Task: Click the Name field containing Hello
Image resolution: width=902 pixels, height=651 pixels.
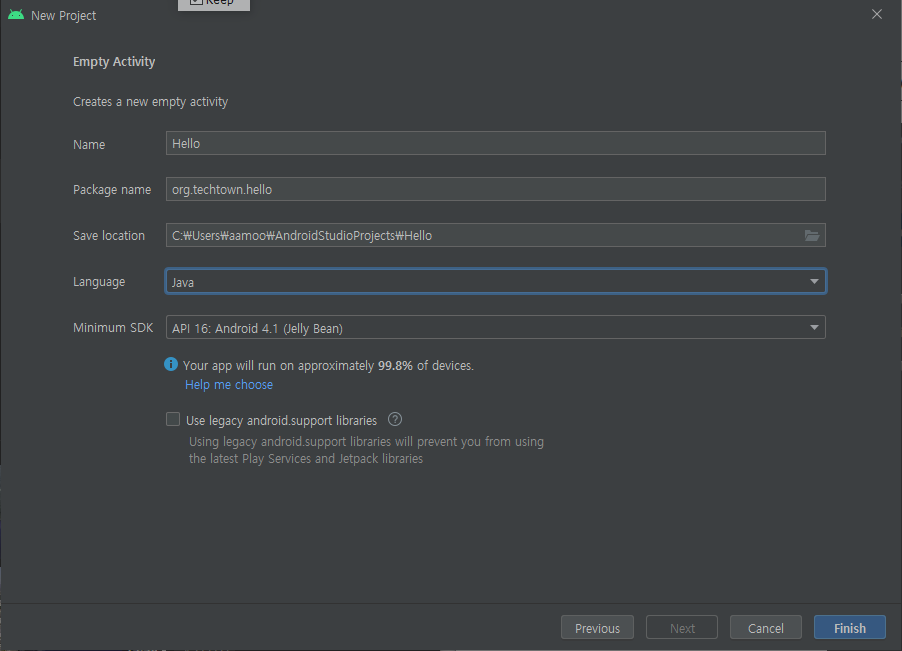Action: pyautogui.click(x=496, y=143)
